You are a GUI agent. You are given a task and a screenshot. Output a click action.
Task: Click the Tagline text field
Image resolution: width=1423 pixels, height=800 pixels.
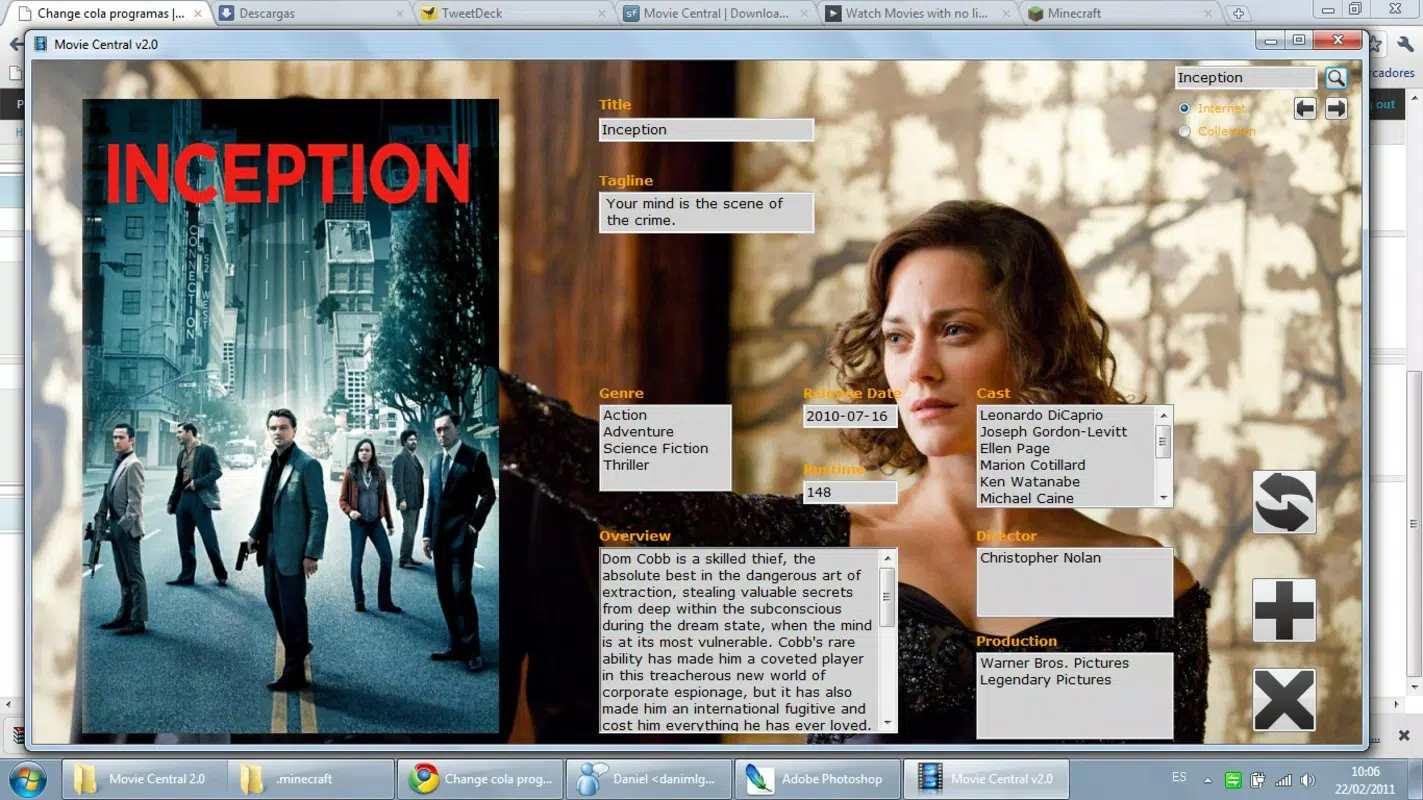(x=706, y=212)
